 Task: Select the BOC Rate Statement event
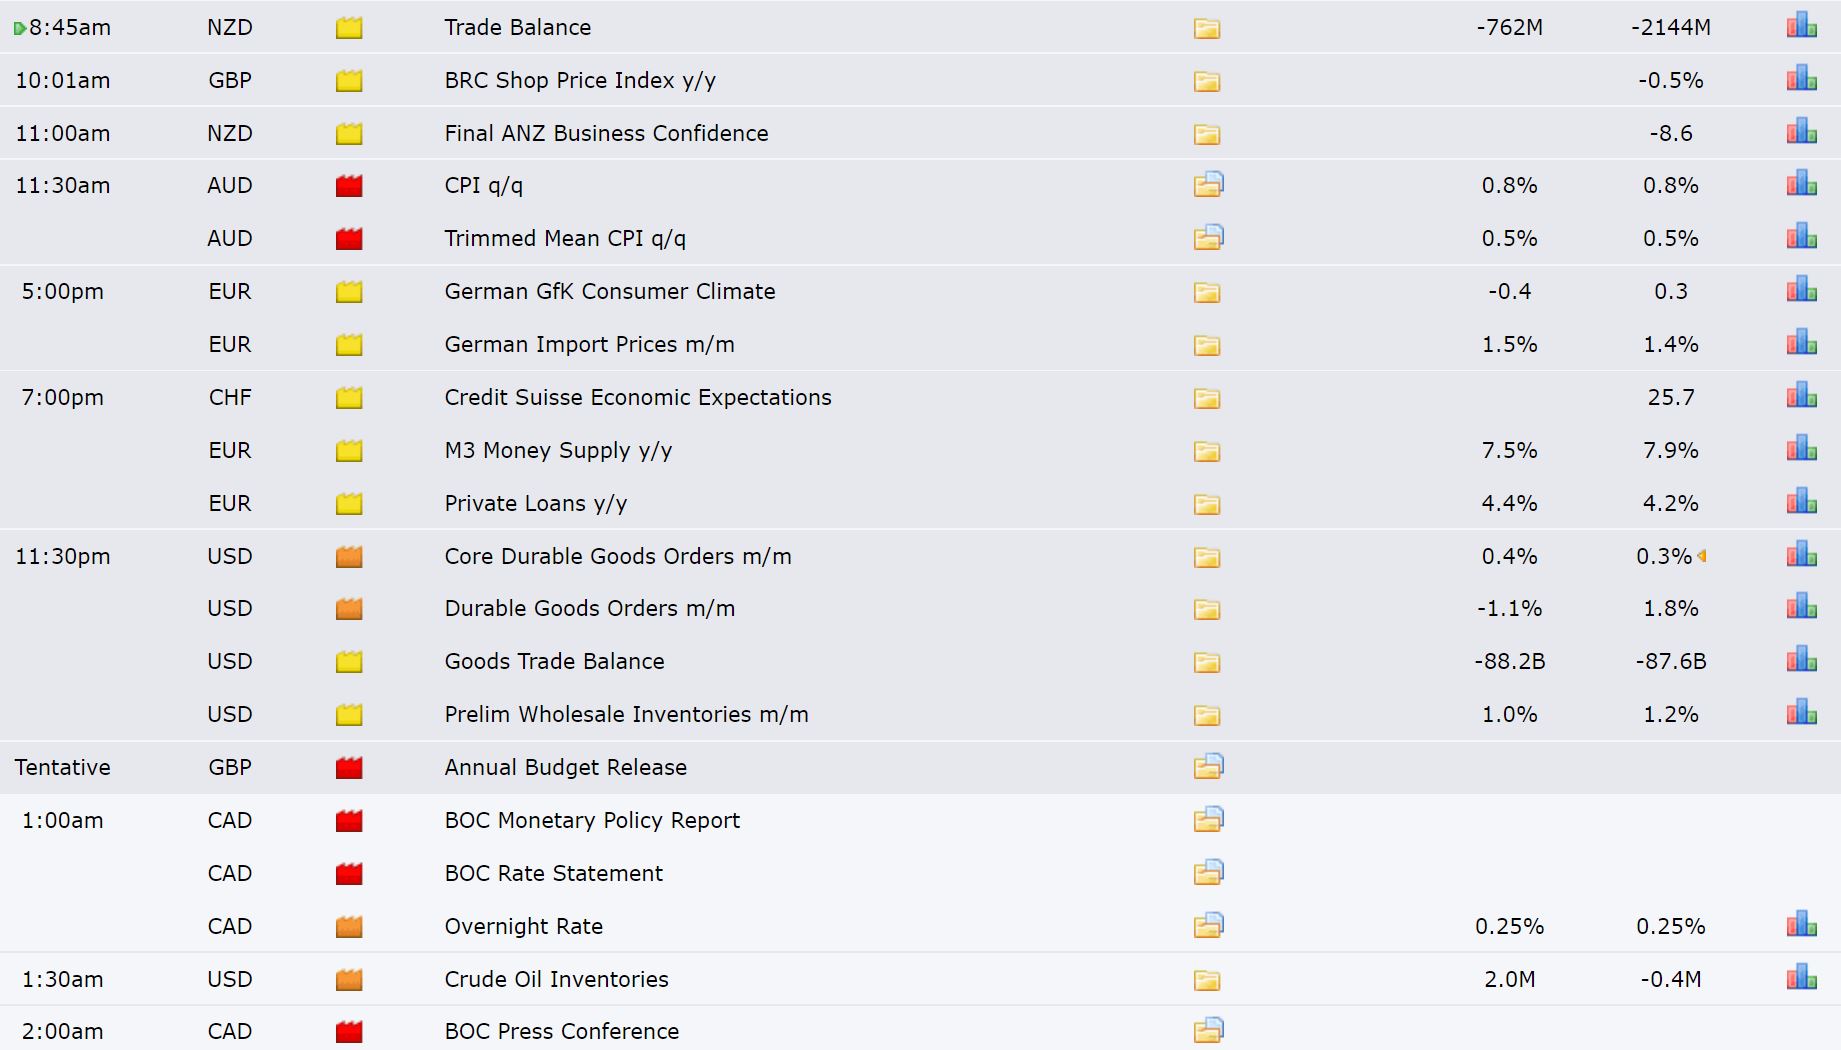click(x=553, y=873)
